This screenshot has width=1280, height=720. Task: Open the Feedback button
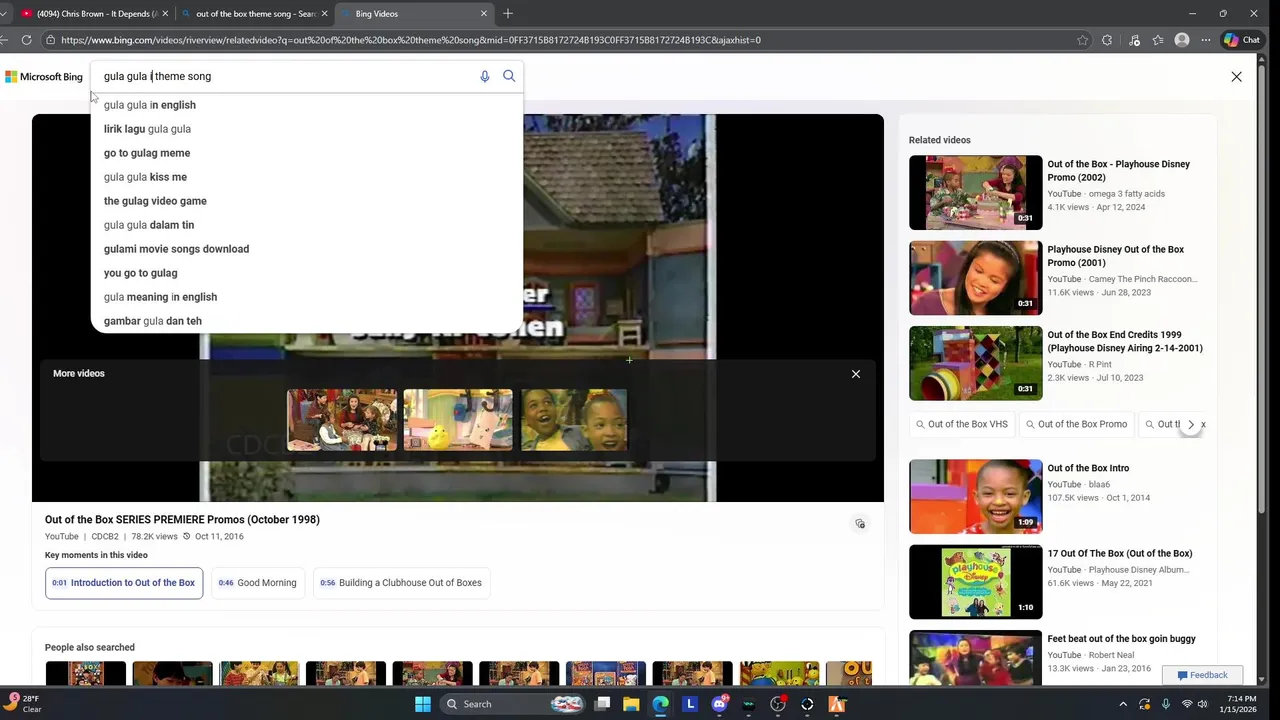[x=1202, y=675]
